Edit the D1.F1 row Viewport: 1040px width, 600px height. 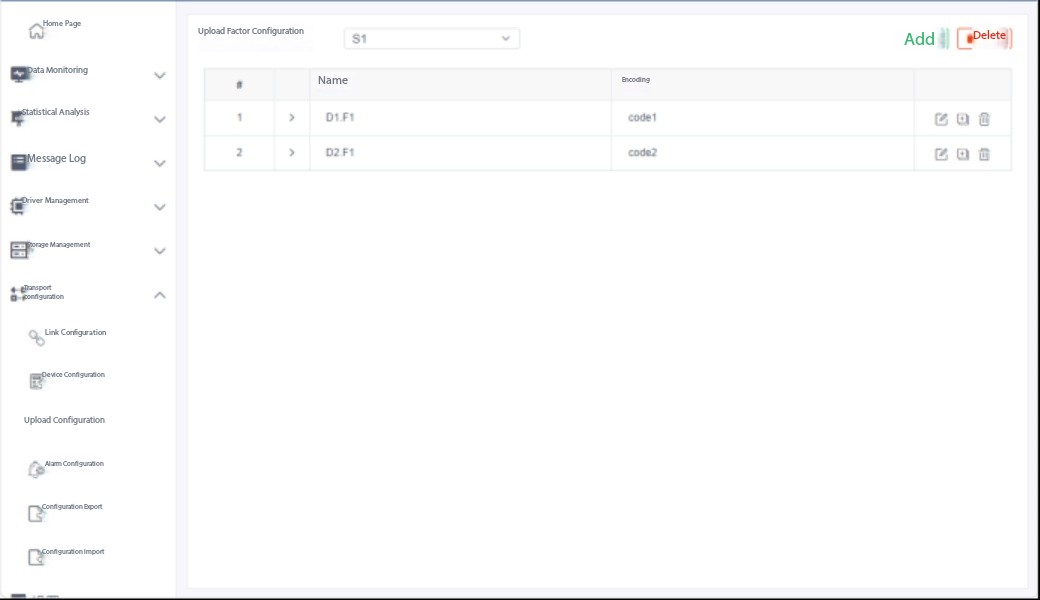[941, 119]
